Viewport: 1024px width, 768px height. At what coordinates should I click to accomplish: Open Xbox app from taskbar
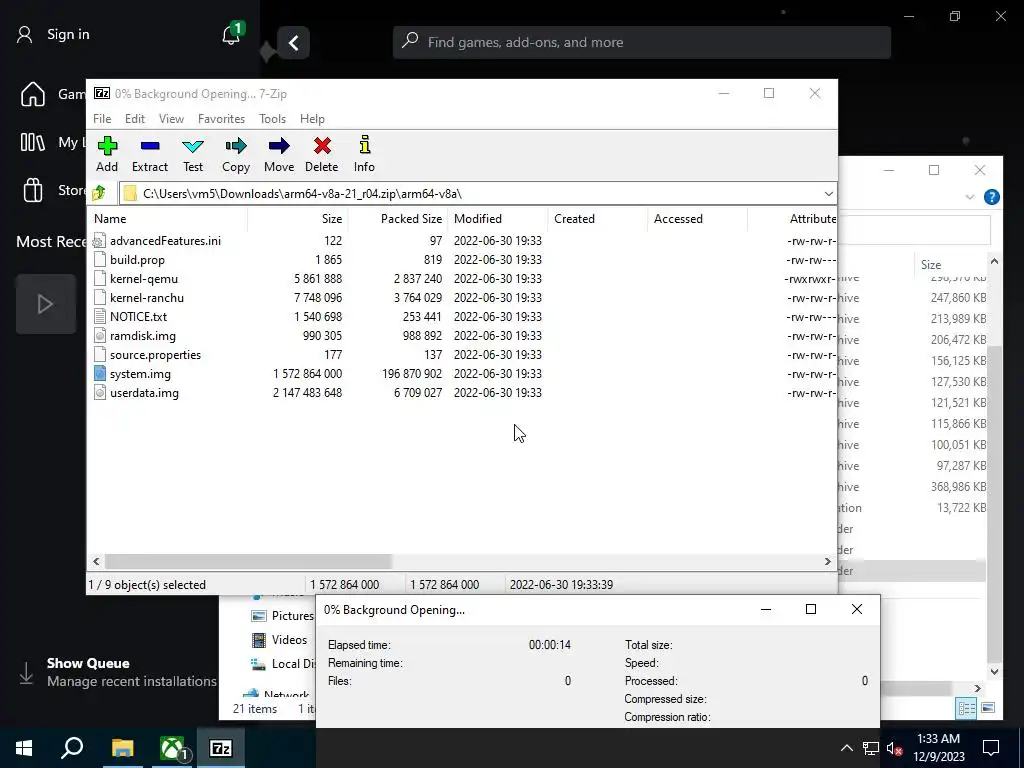point(172,748)
